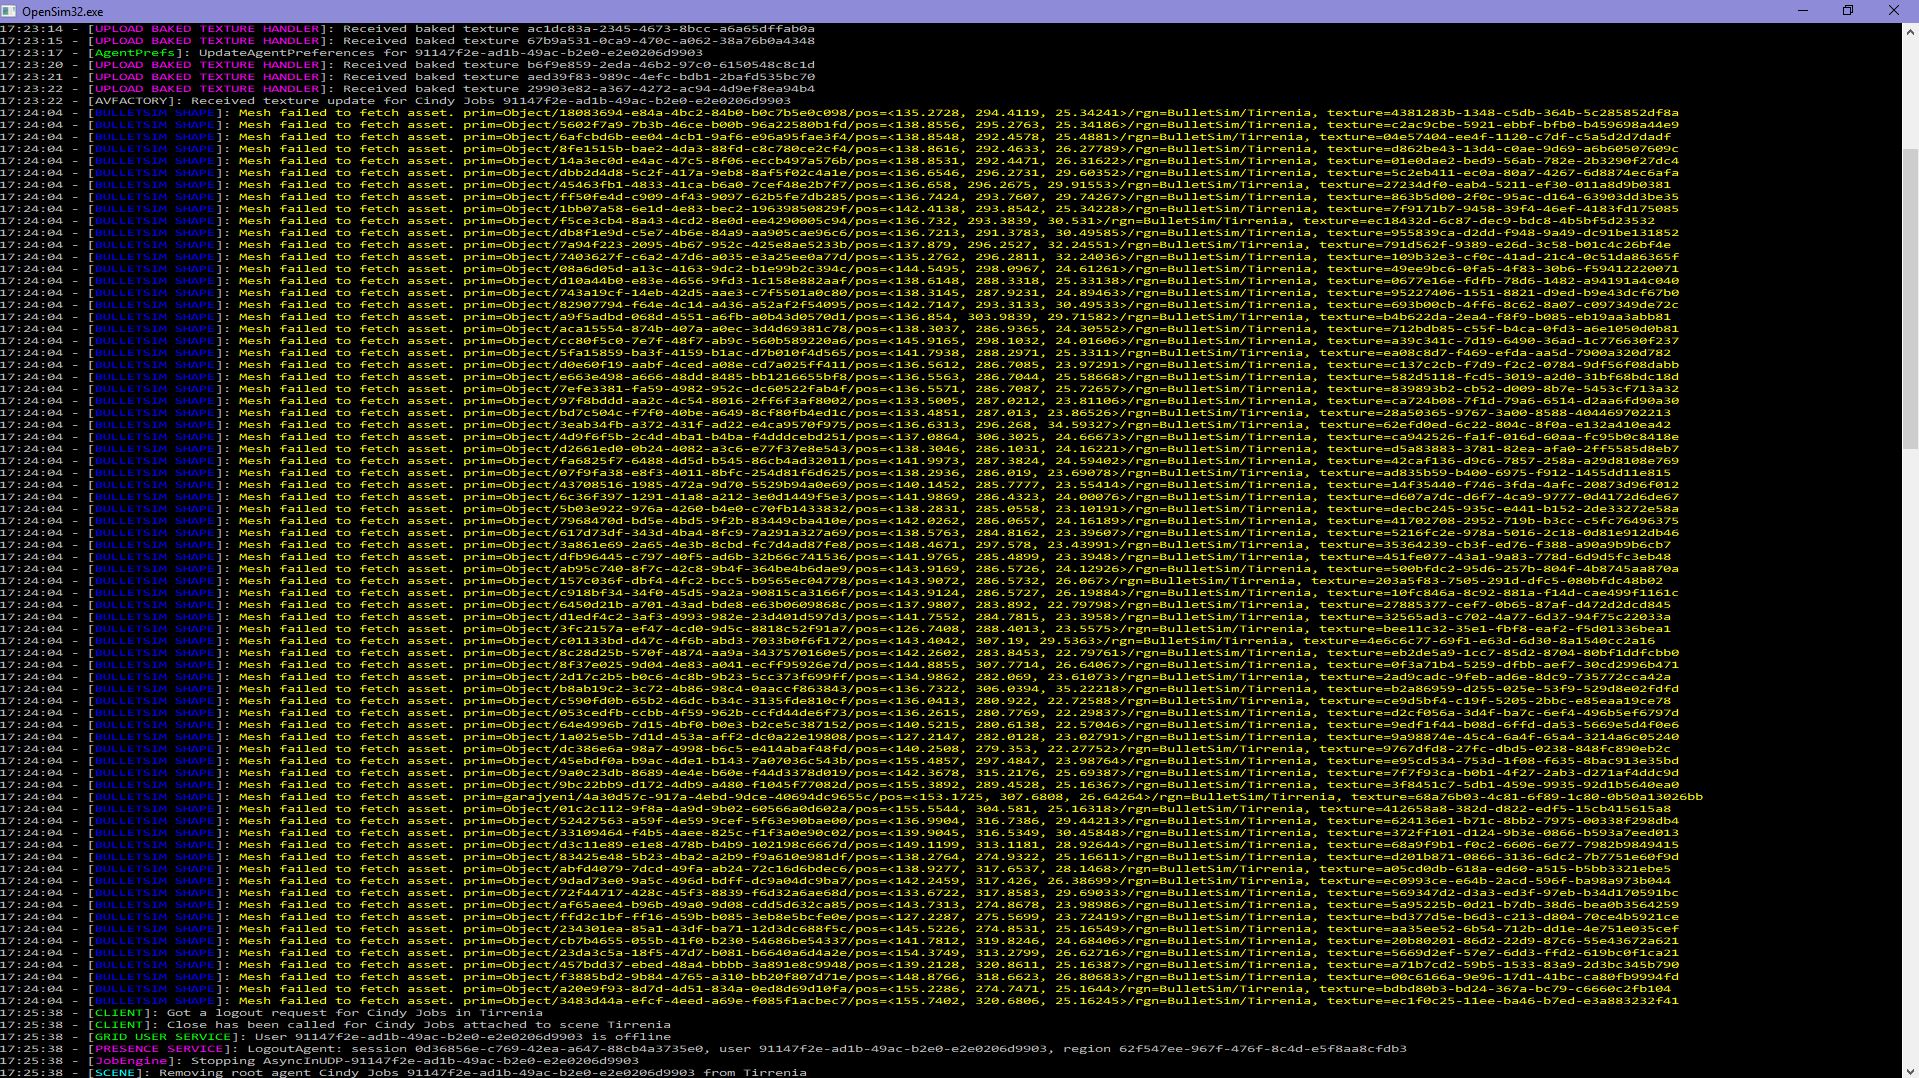1919x1078 pixels.
Task: Close the OpenSim32.exe console
Action: coord(1893,11)
